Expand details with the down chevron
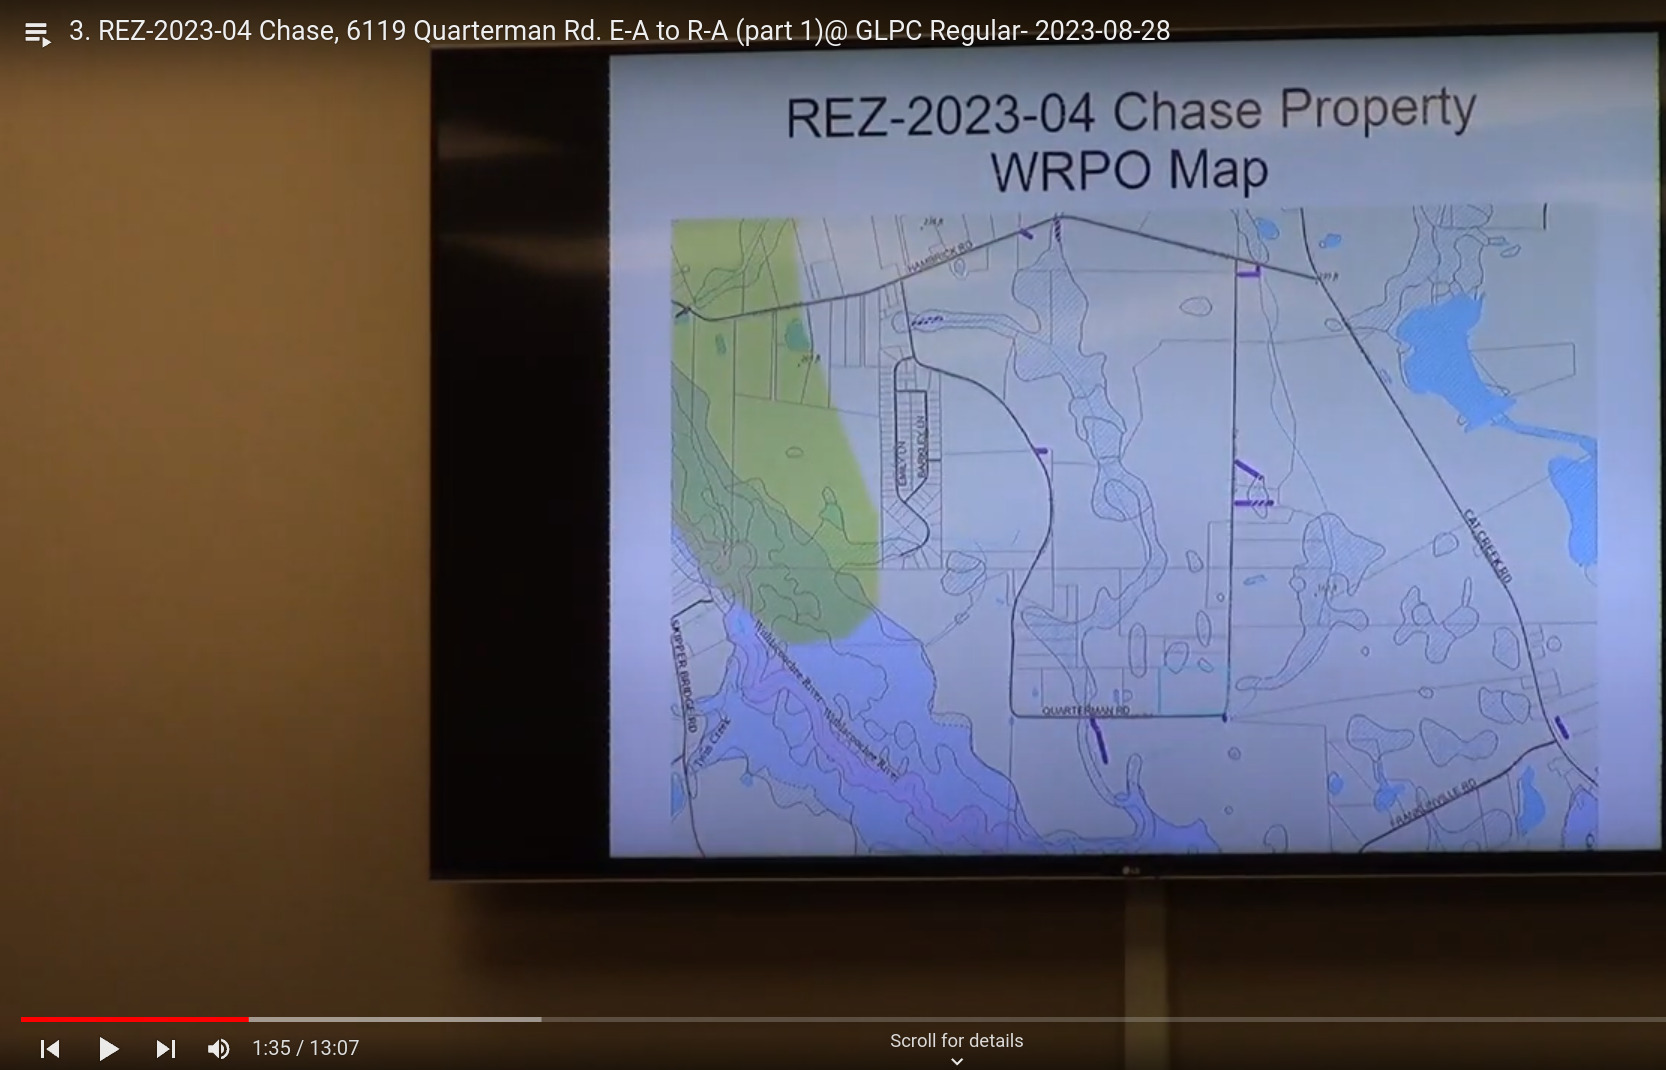Image resolution: width=1666 pixels, height=1070 pixels. (957, 1061)
